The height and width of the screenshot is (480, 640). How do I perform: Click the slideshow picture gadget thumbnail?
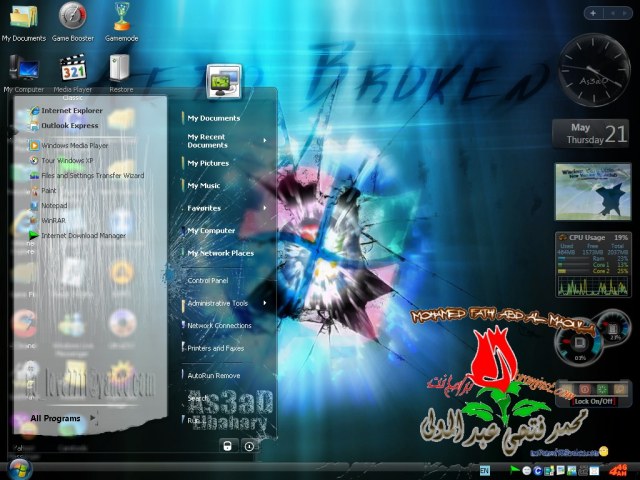(593, 192)
